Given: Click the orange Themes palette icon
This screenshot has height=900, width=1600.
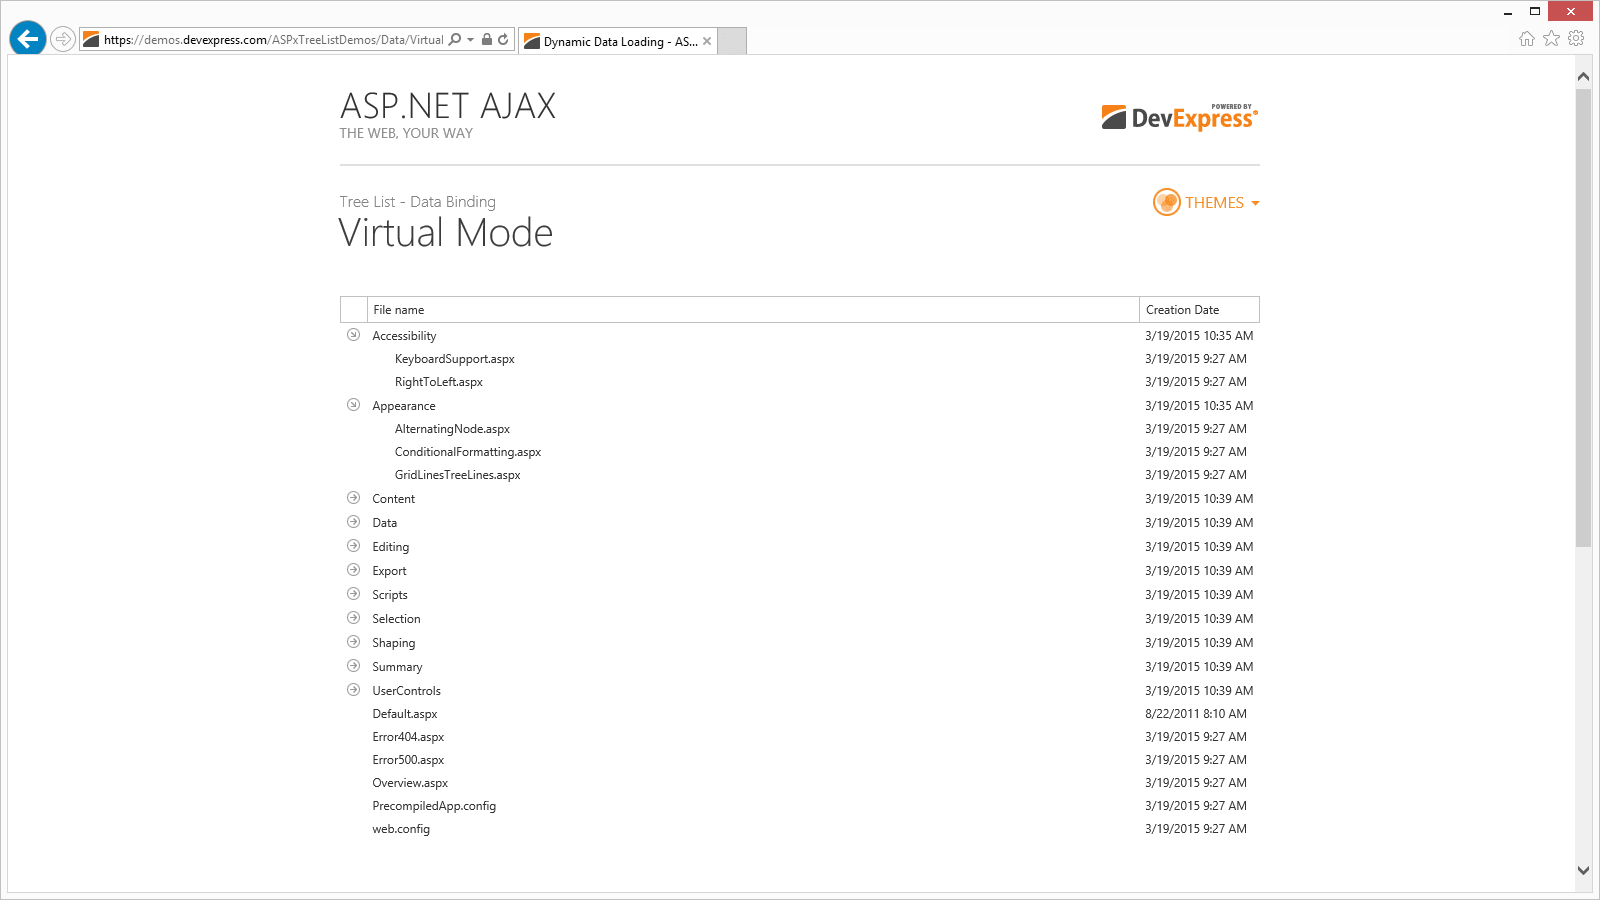Looking at the screenshot, I should 1167,202.
